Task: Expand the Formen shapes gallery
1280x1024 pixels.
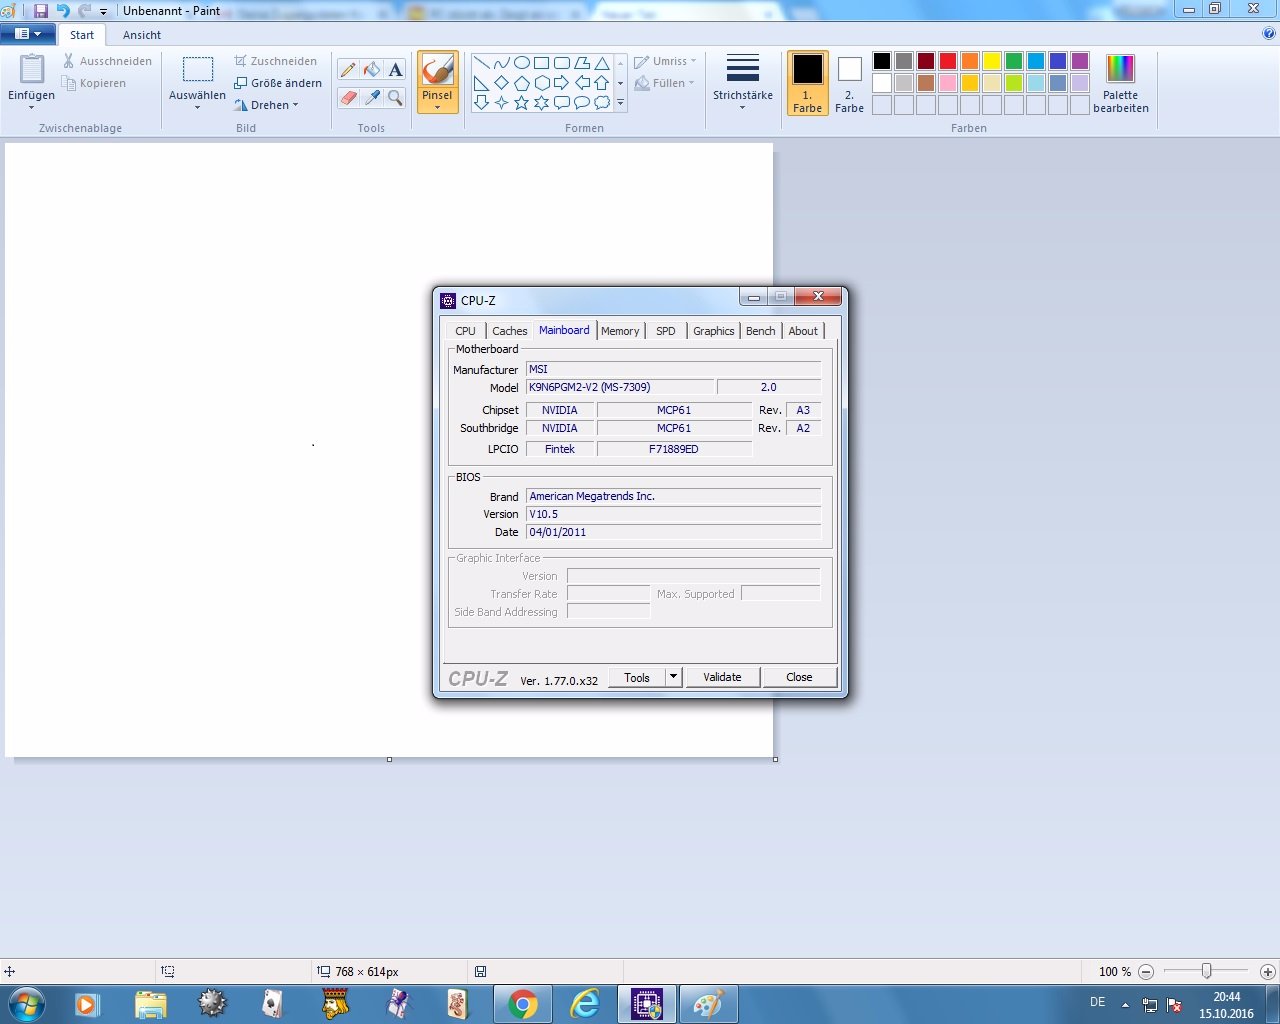Action: pos(620,102)
